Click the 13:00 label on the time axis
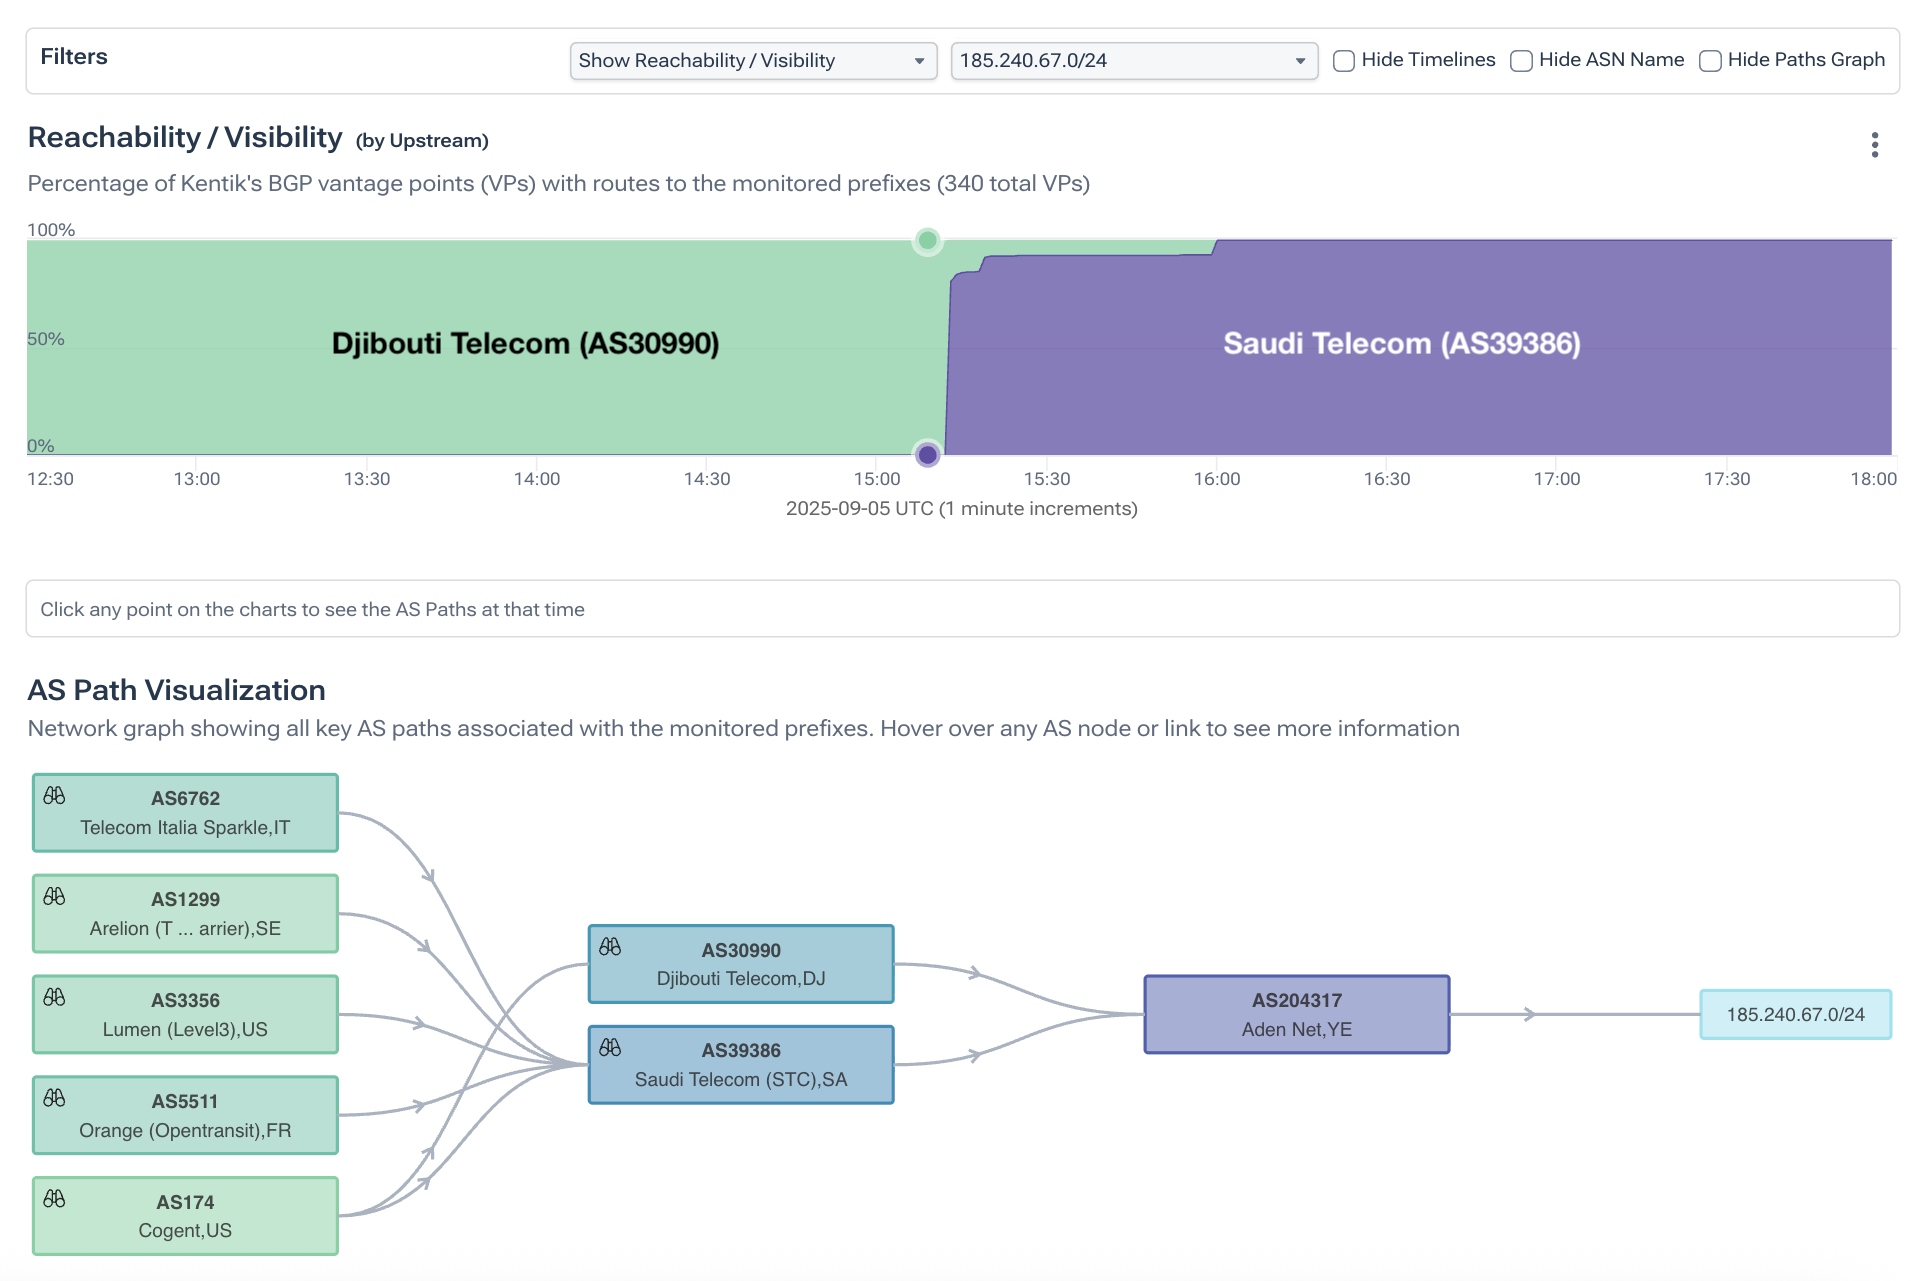 197,479
